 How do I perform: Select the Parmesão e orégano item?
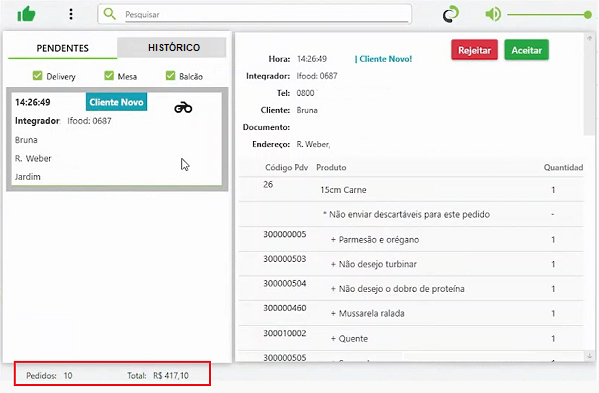pos(411,239)
